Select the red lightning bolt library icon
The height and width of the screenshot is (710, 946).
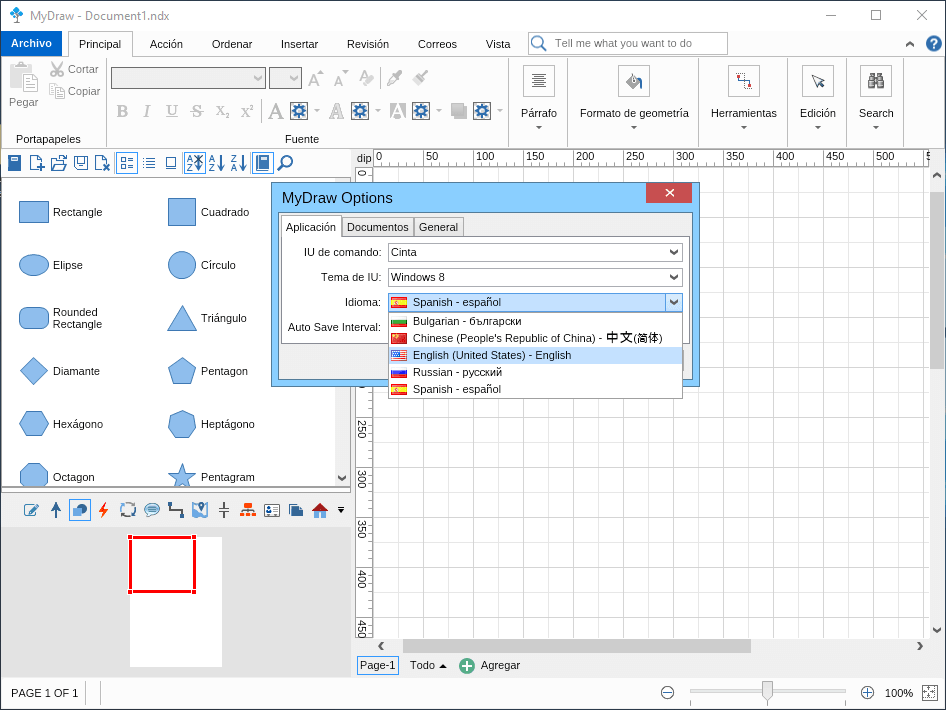tap(103, 510)
